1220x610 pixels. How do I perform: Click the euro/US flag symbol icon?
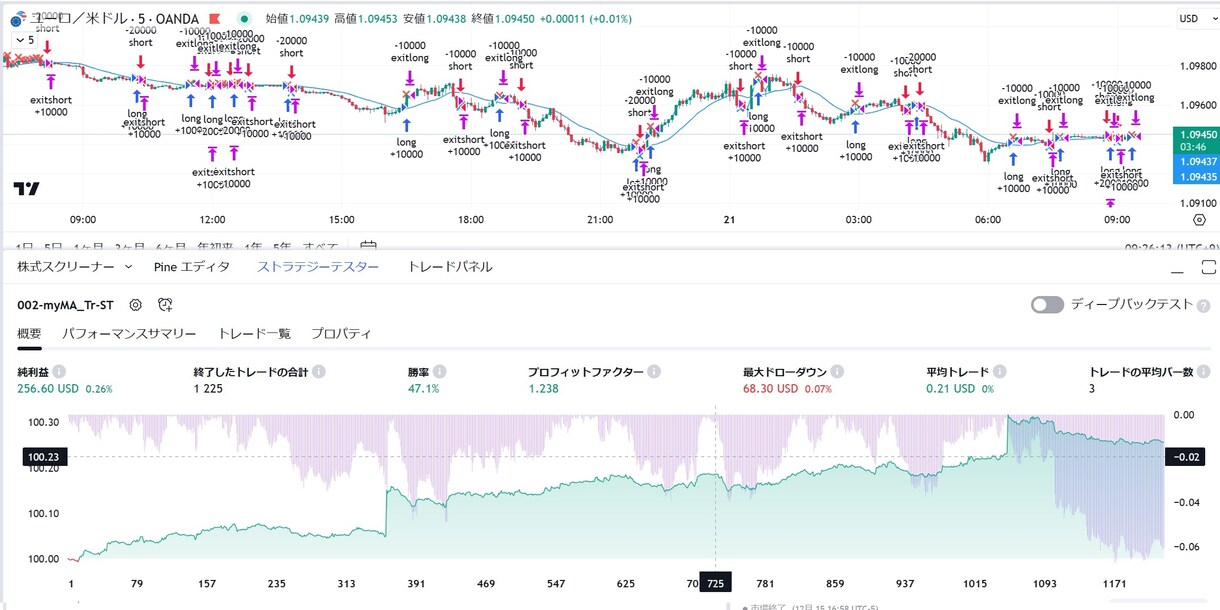[x=16, y=18]
